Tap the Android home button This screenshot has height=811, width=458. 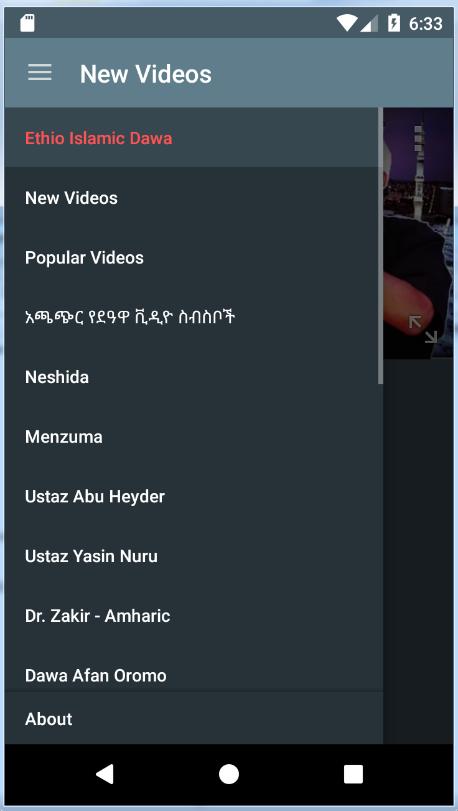229,774
